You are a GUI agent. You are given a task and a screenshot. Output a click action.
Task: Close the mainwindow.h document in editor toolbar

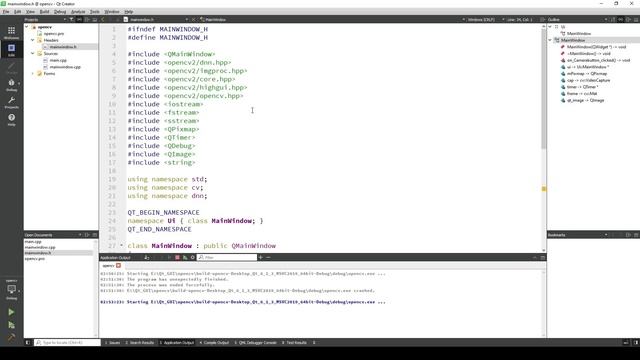click(x=193, y=19)
